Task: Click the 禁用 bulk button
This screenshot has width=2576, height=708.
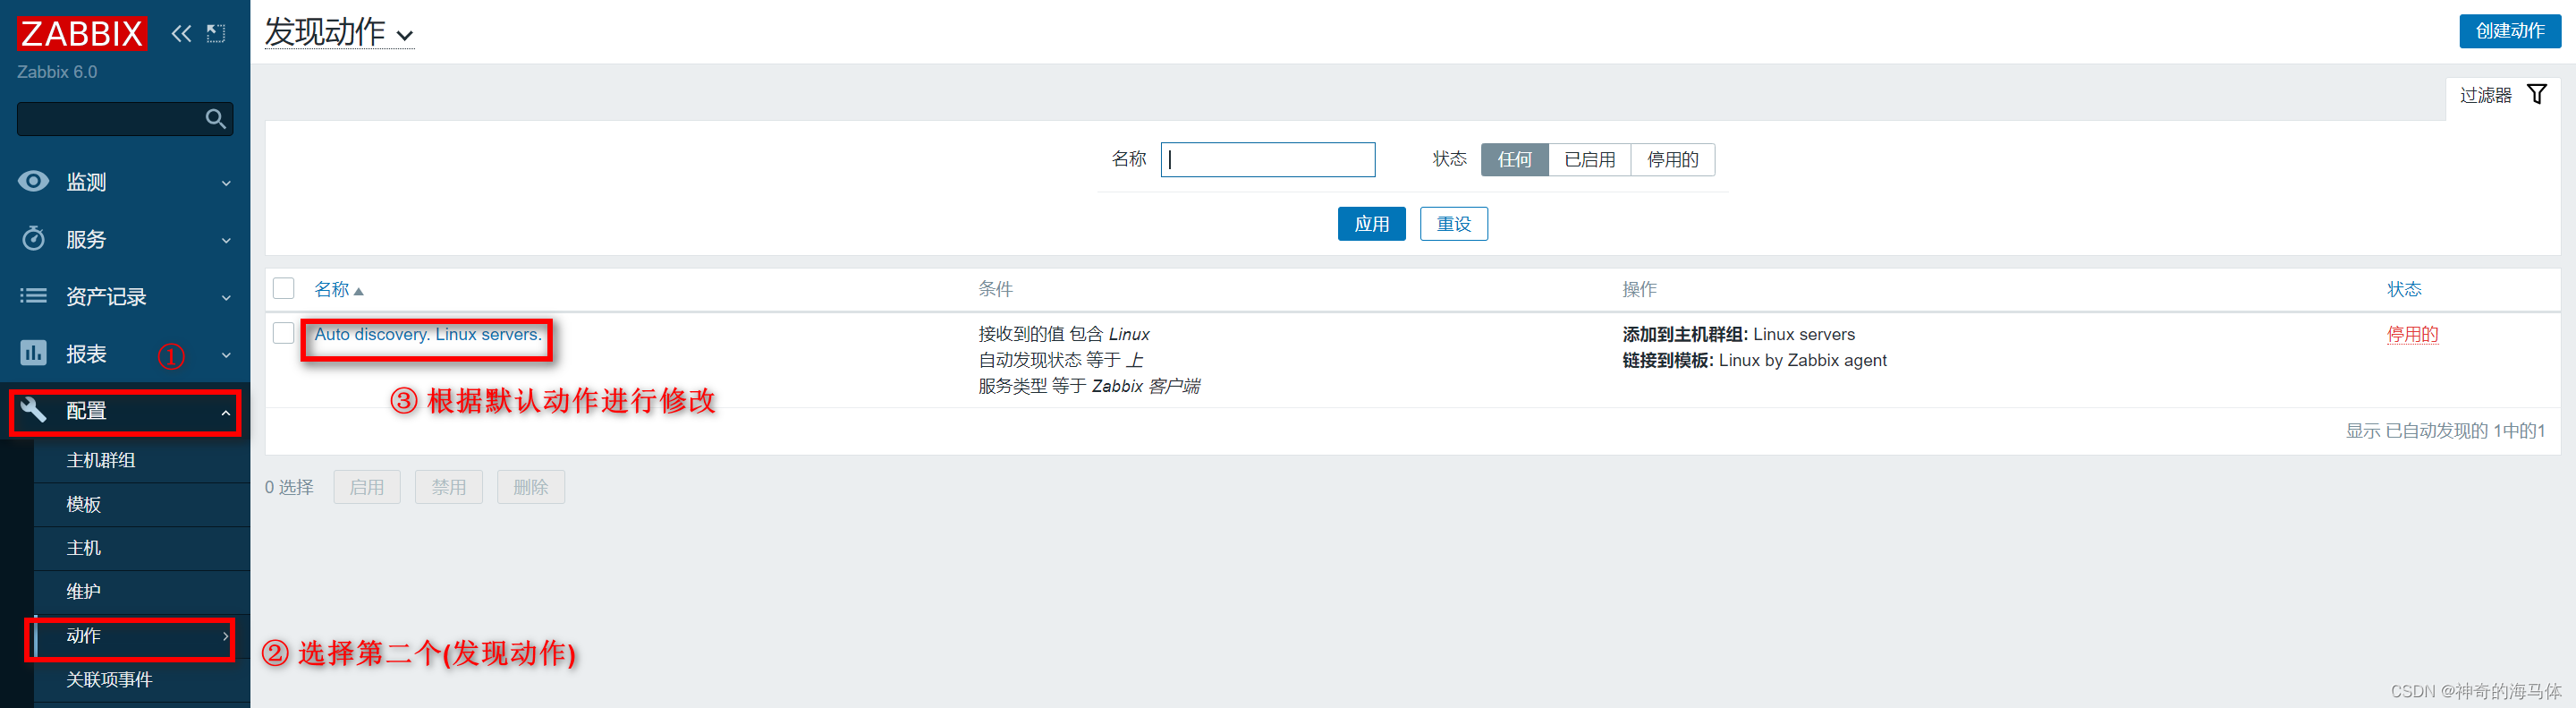Action: (449, 487)
